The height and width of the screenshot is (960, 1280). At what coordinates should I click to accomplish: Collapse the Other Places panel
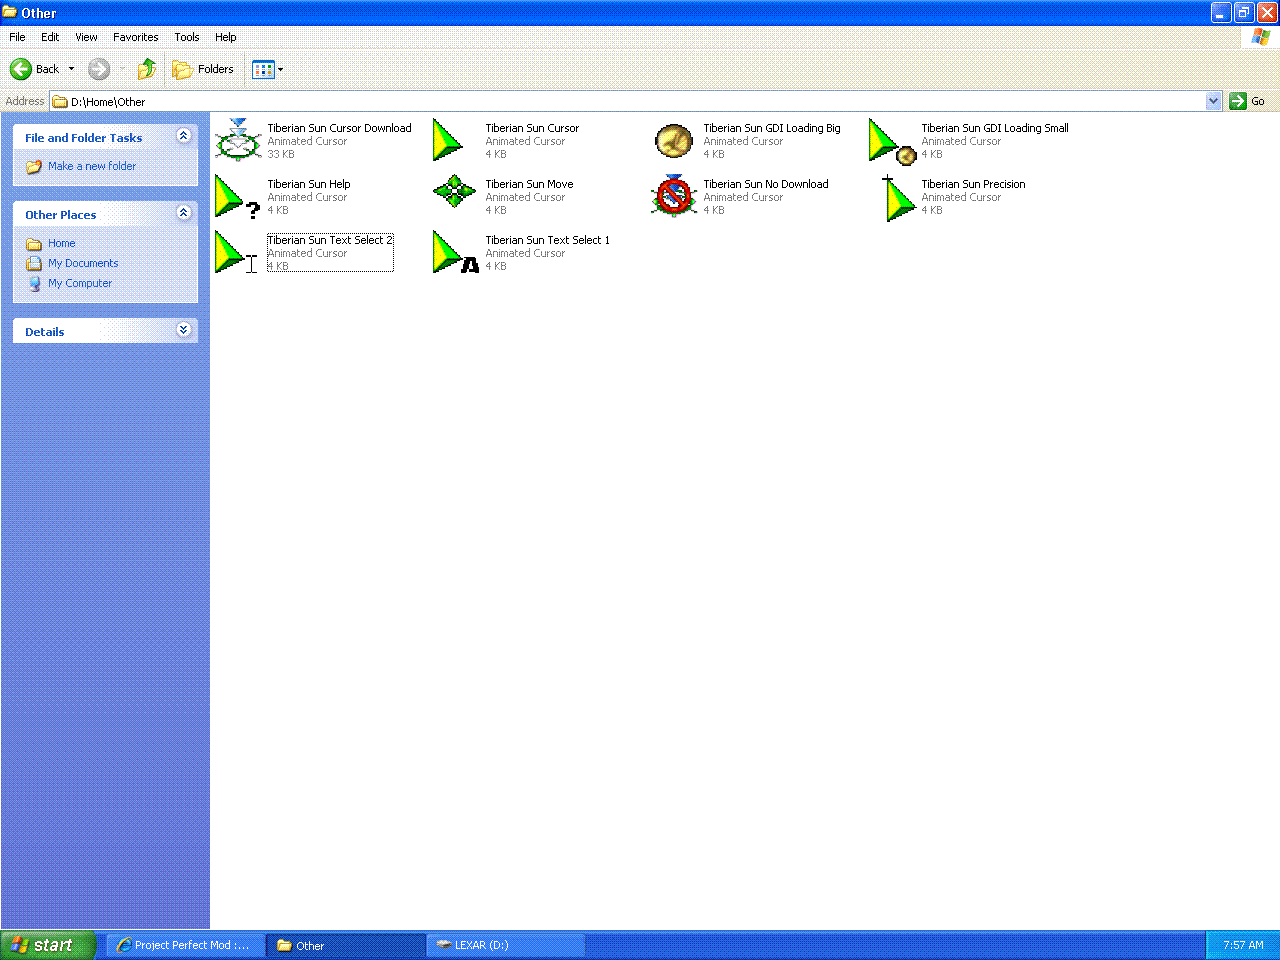(183, 213)
